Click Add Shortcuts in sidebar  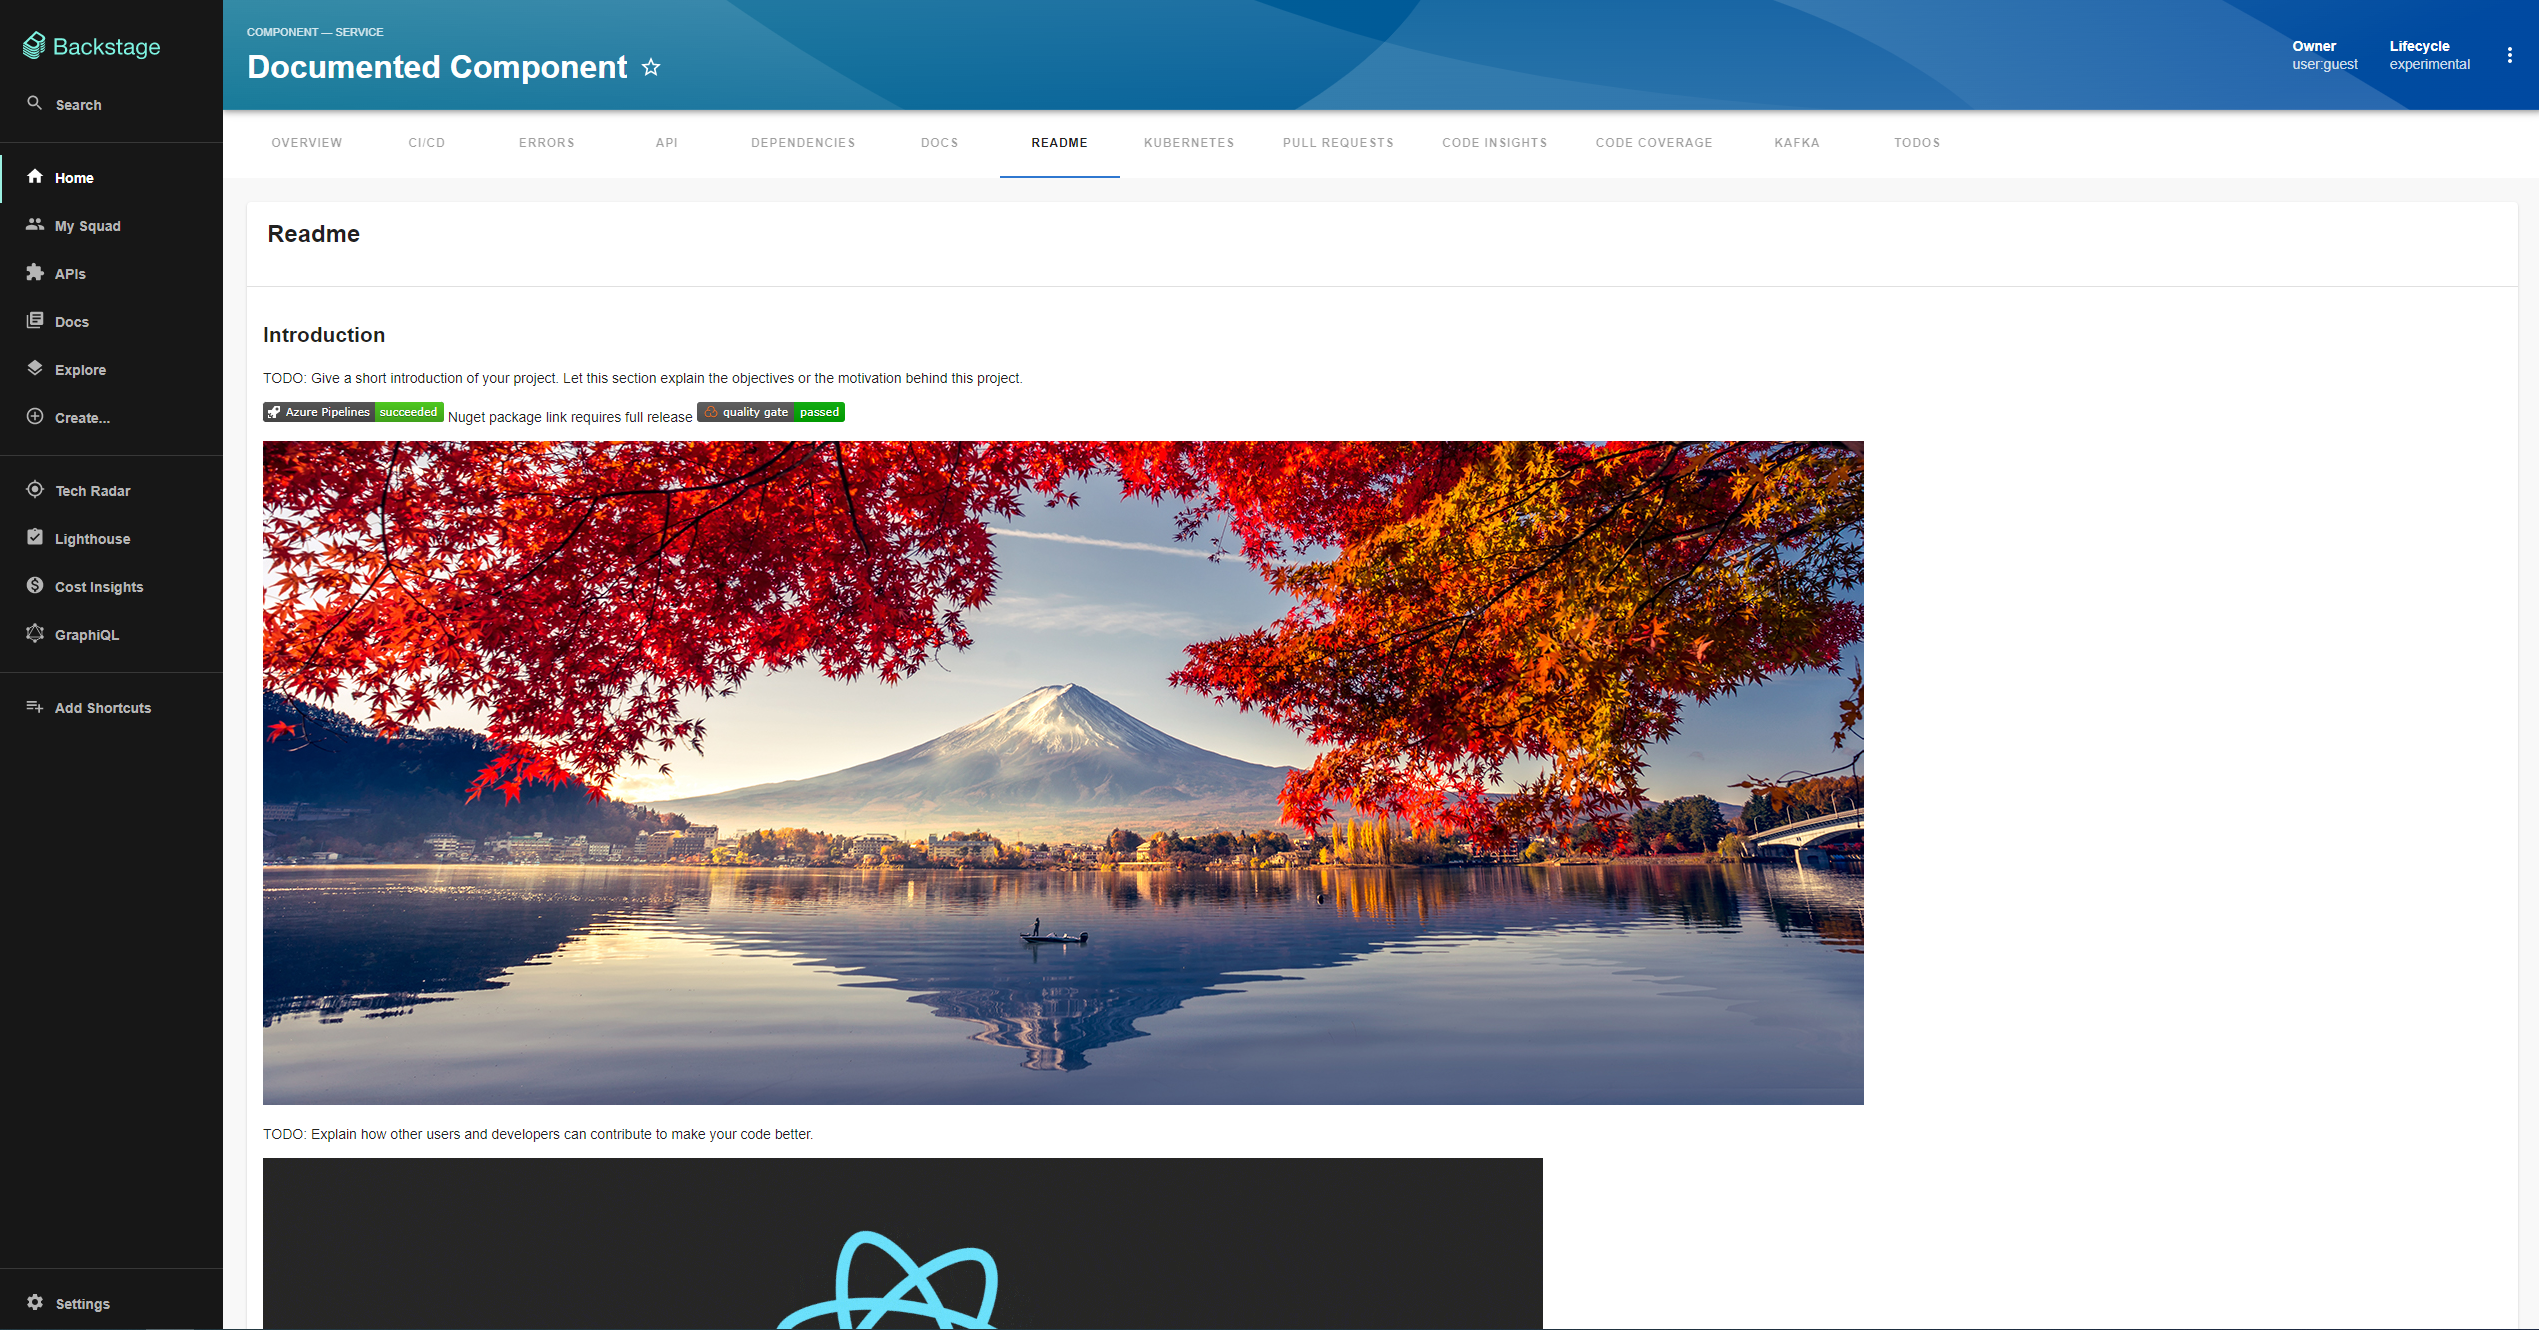point(102,708)
